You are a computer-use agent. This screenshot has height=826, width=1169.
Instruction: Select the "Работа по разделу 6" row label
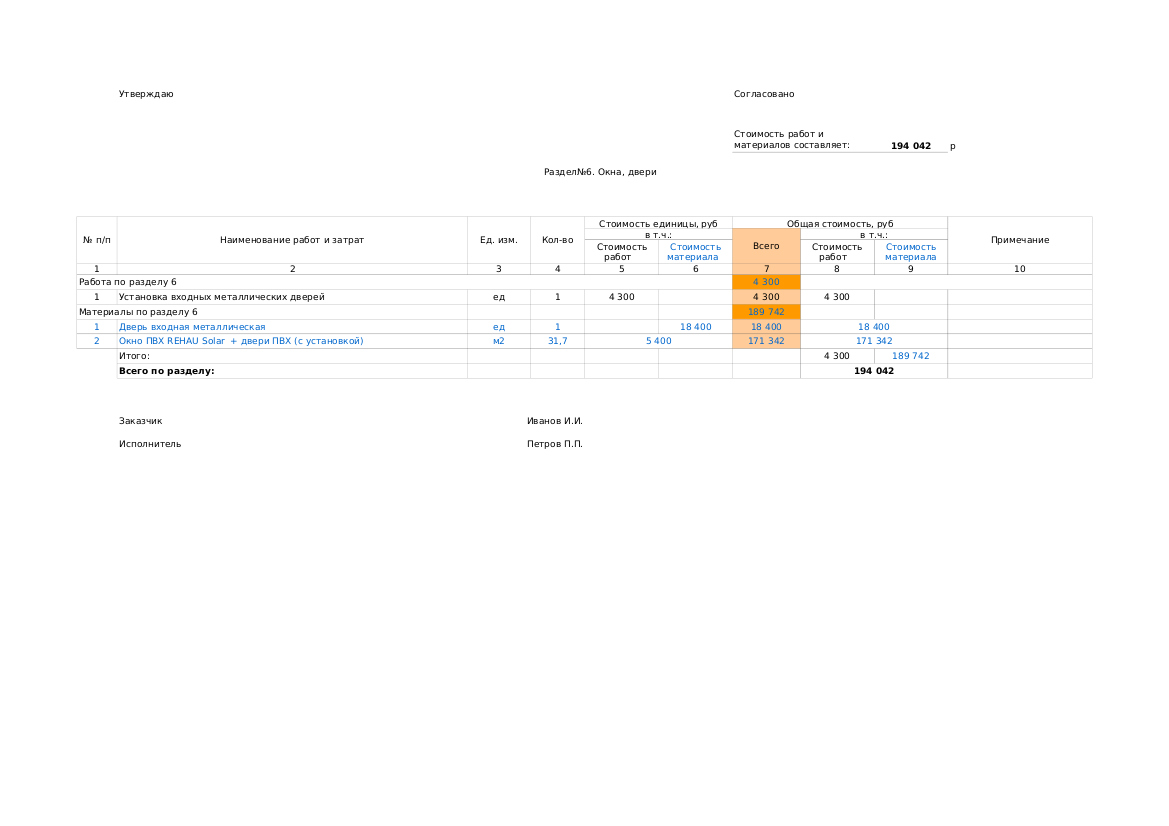[128, 282]
